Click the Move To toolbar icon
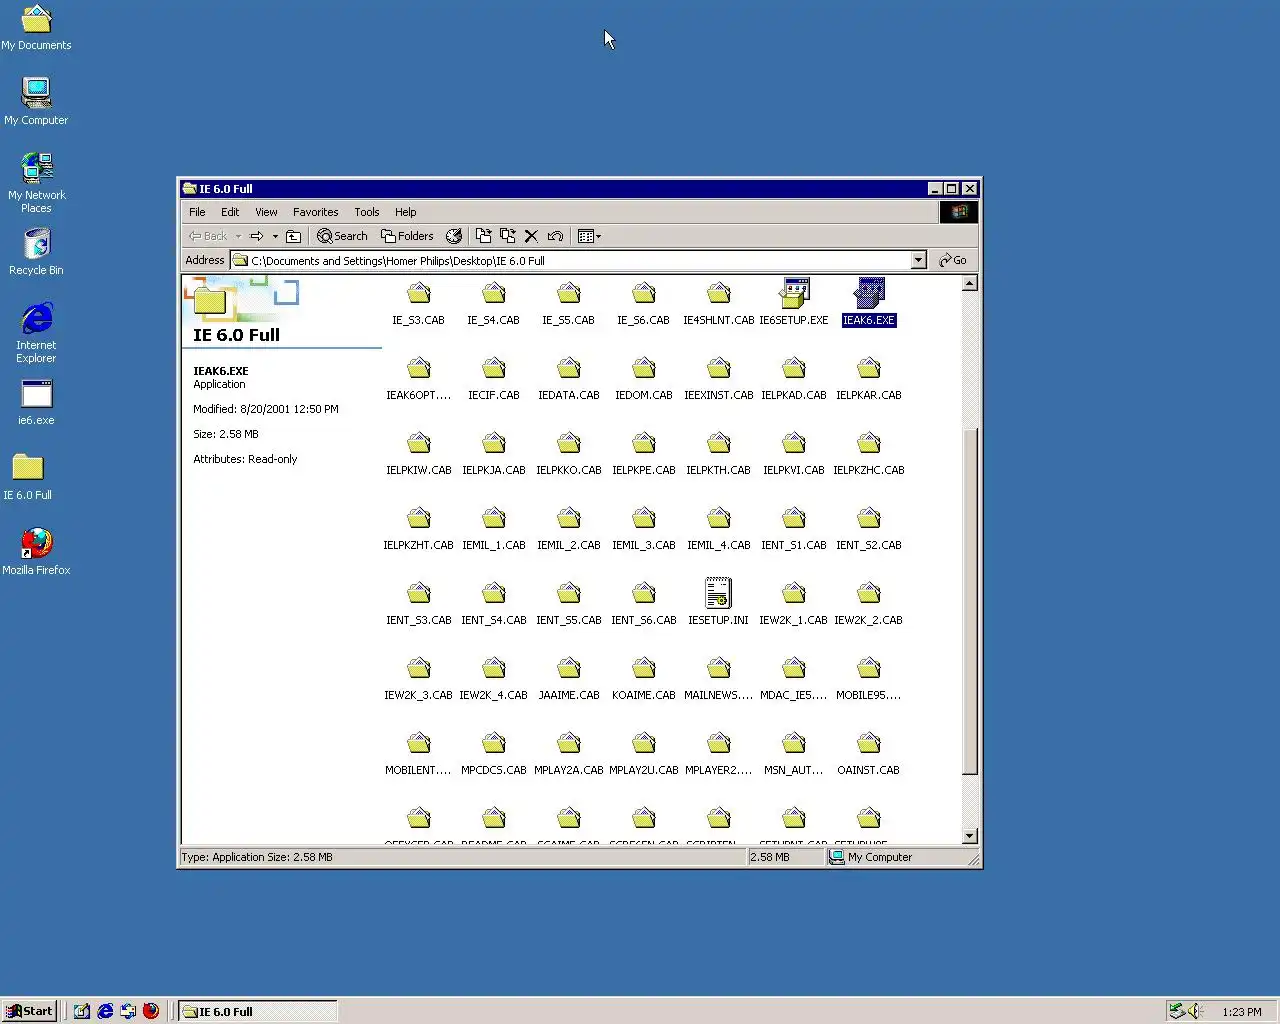The image size is (1280, 1024). pos(483,236)
